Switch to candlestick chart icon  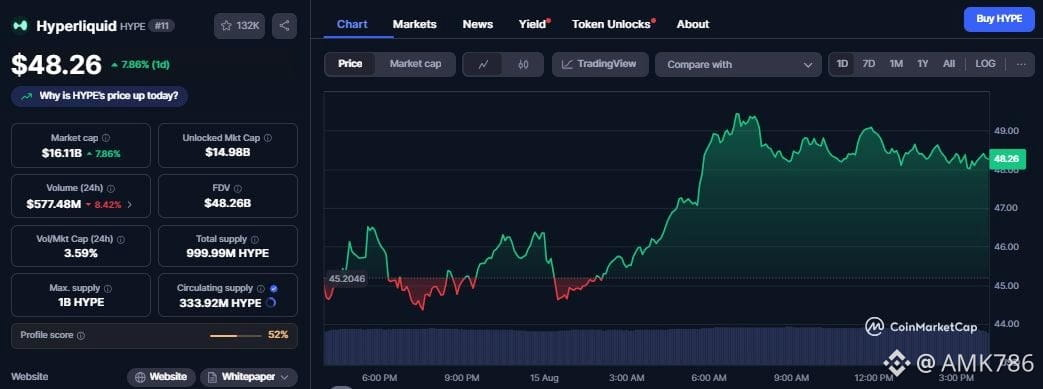pos(523,65)
